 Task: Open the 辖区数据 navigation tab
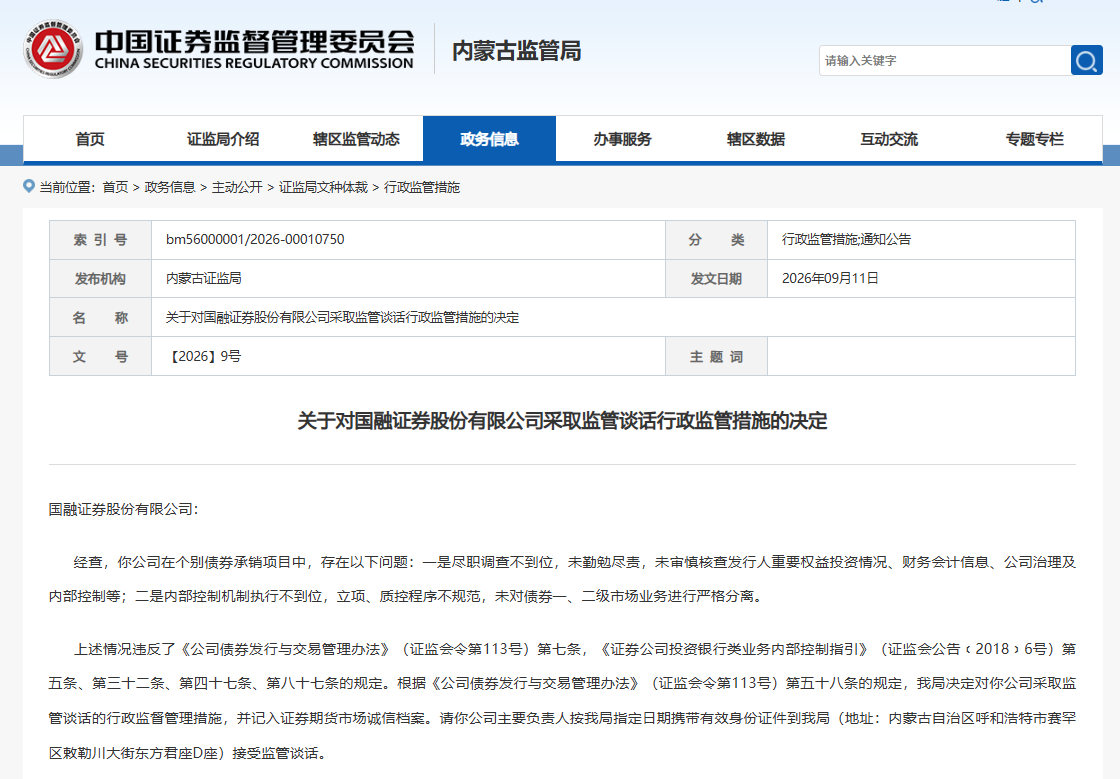(x=756, y=139)
